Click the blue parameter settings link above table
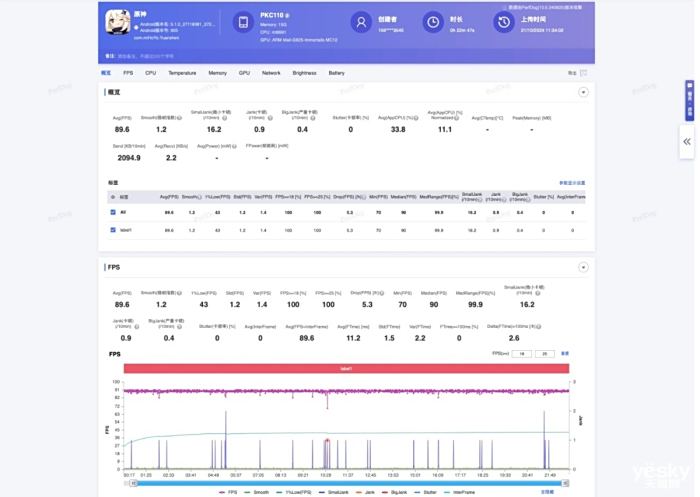 (572, 183)
